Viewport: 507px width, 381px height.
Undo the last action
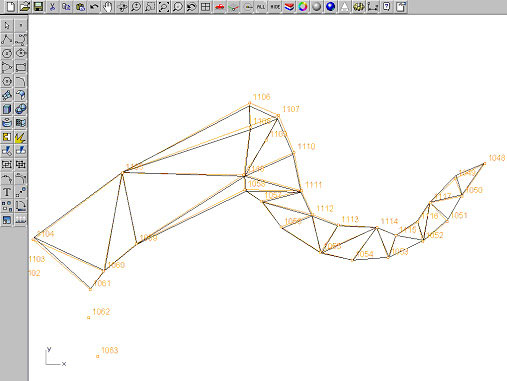94,6
